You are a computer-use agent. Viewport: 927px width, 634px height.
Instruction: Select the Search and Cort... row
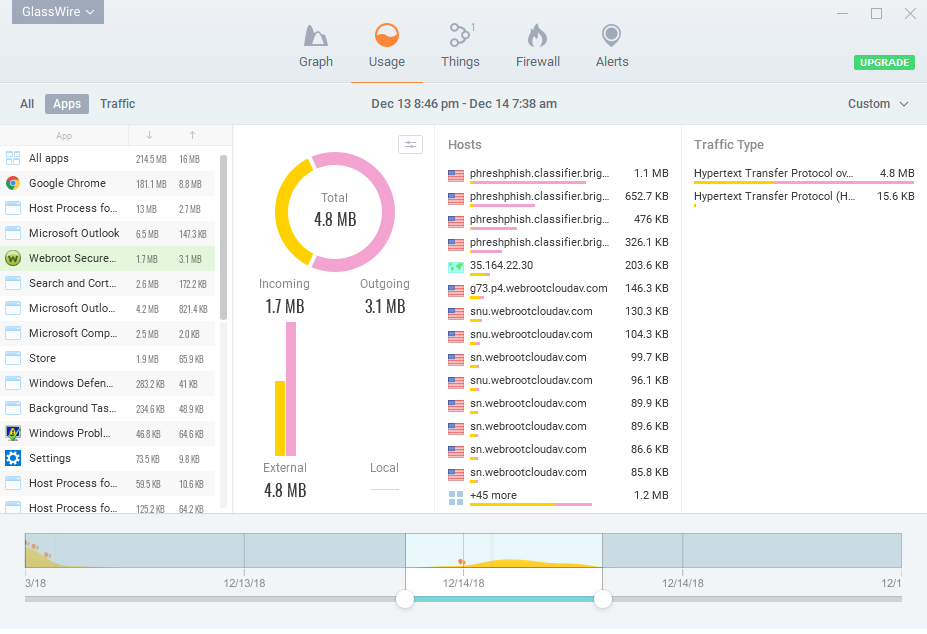pos(108,283)
